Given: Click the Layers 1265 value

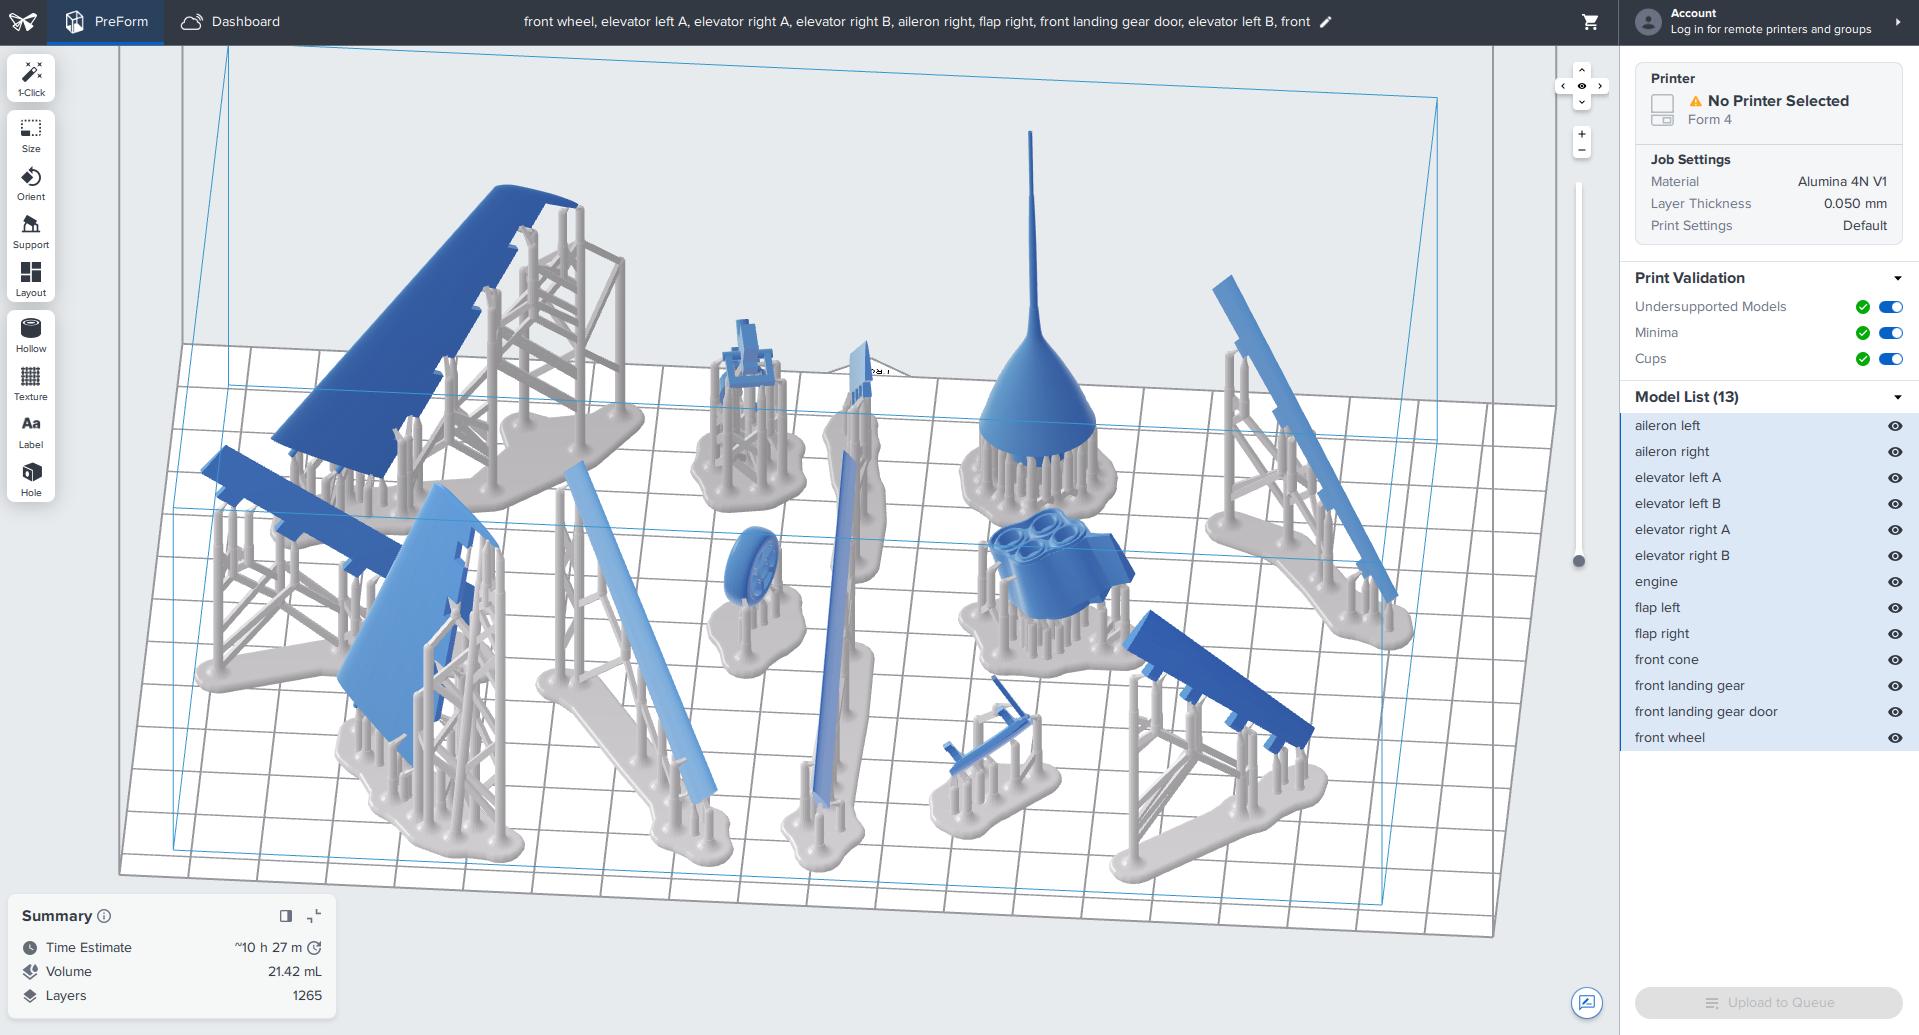Looking at the screenshot, I should click(x=307, y=996).
